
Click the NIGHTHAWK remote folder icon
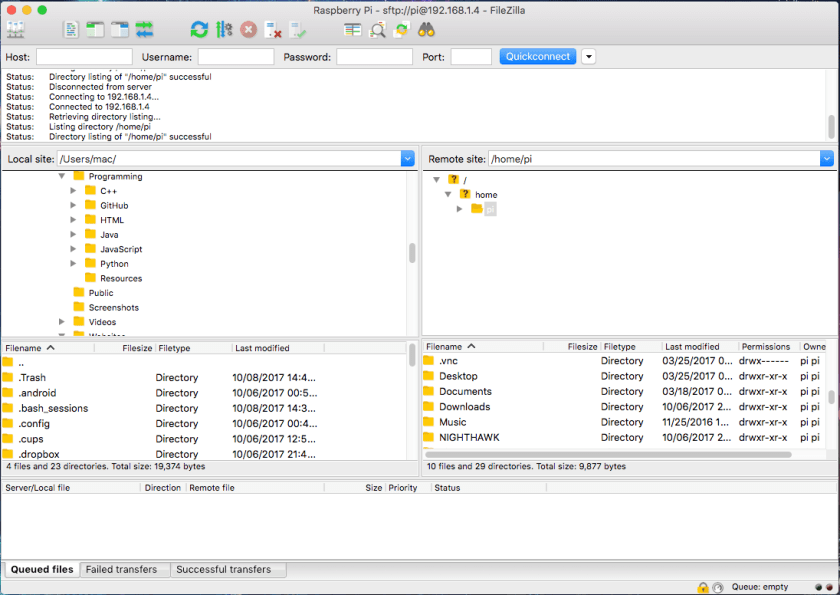point(429,437)
